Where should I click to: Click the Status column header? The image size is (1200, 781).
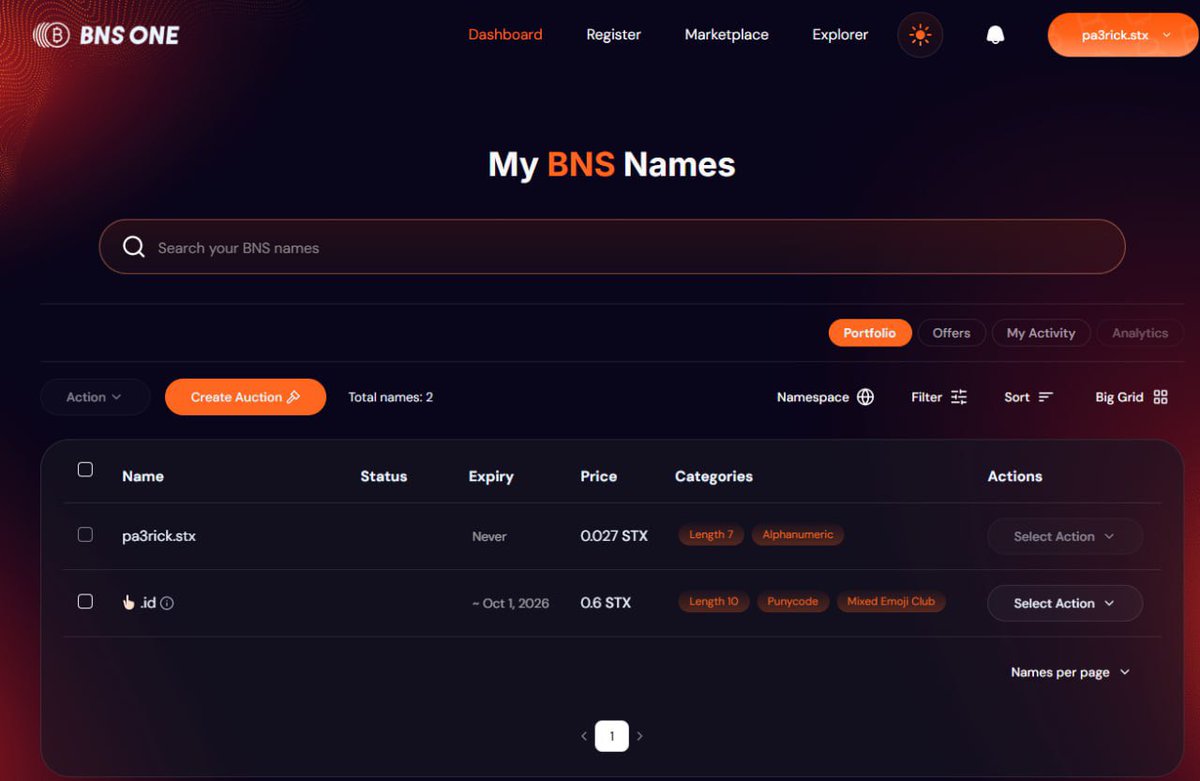[x=384, y=476]
